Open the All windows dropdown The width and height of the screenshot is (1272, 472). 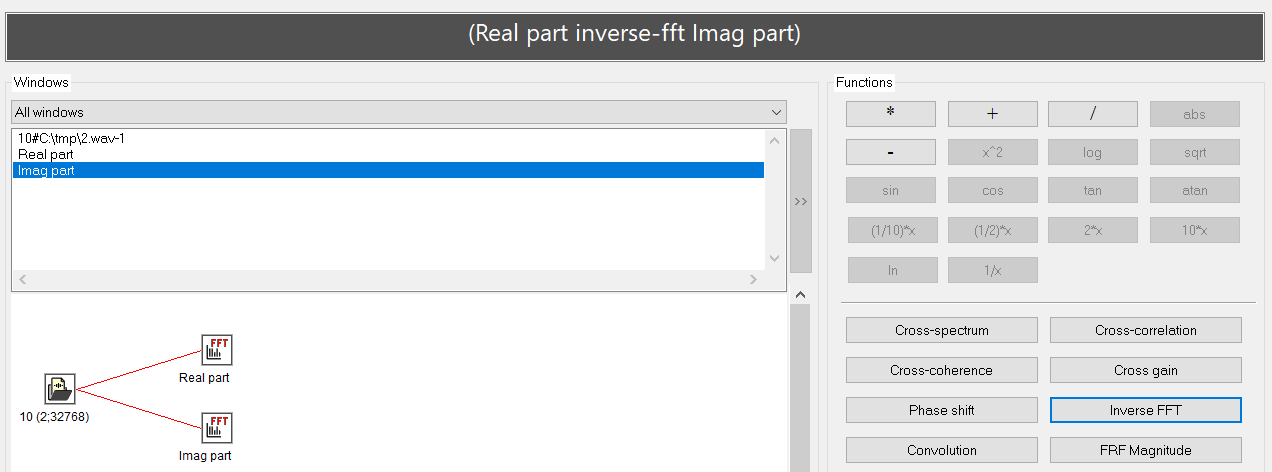click(x=398, y=112)
